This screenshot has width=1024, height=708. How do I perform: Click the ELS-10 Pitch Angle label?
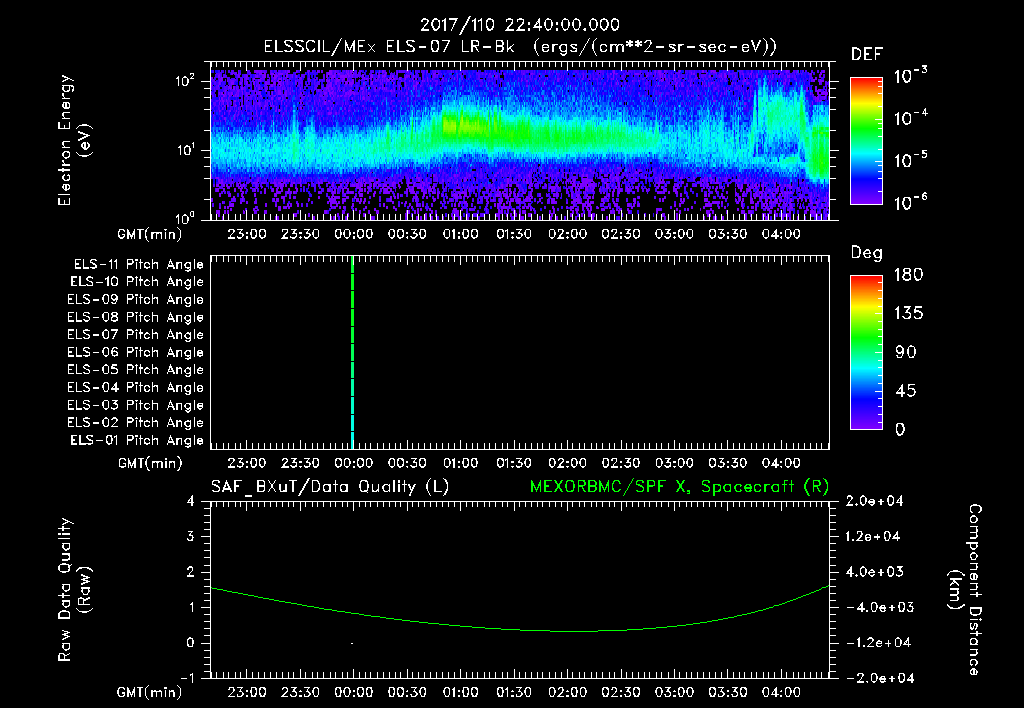pyautogui.click(x=137, y=282)
